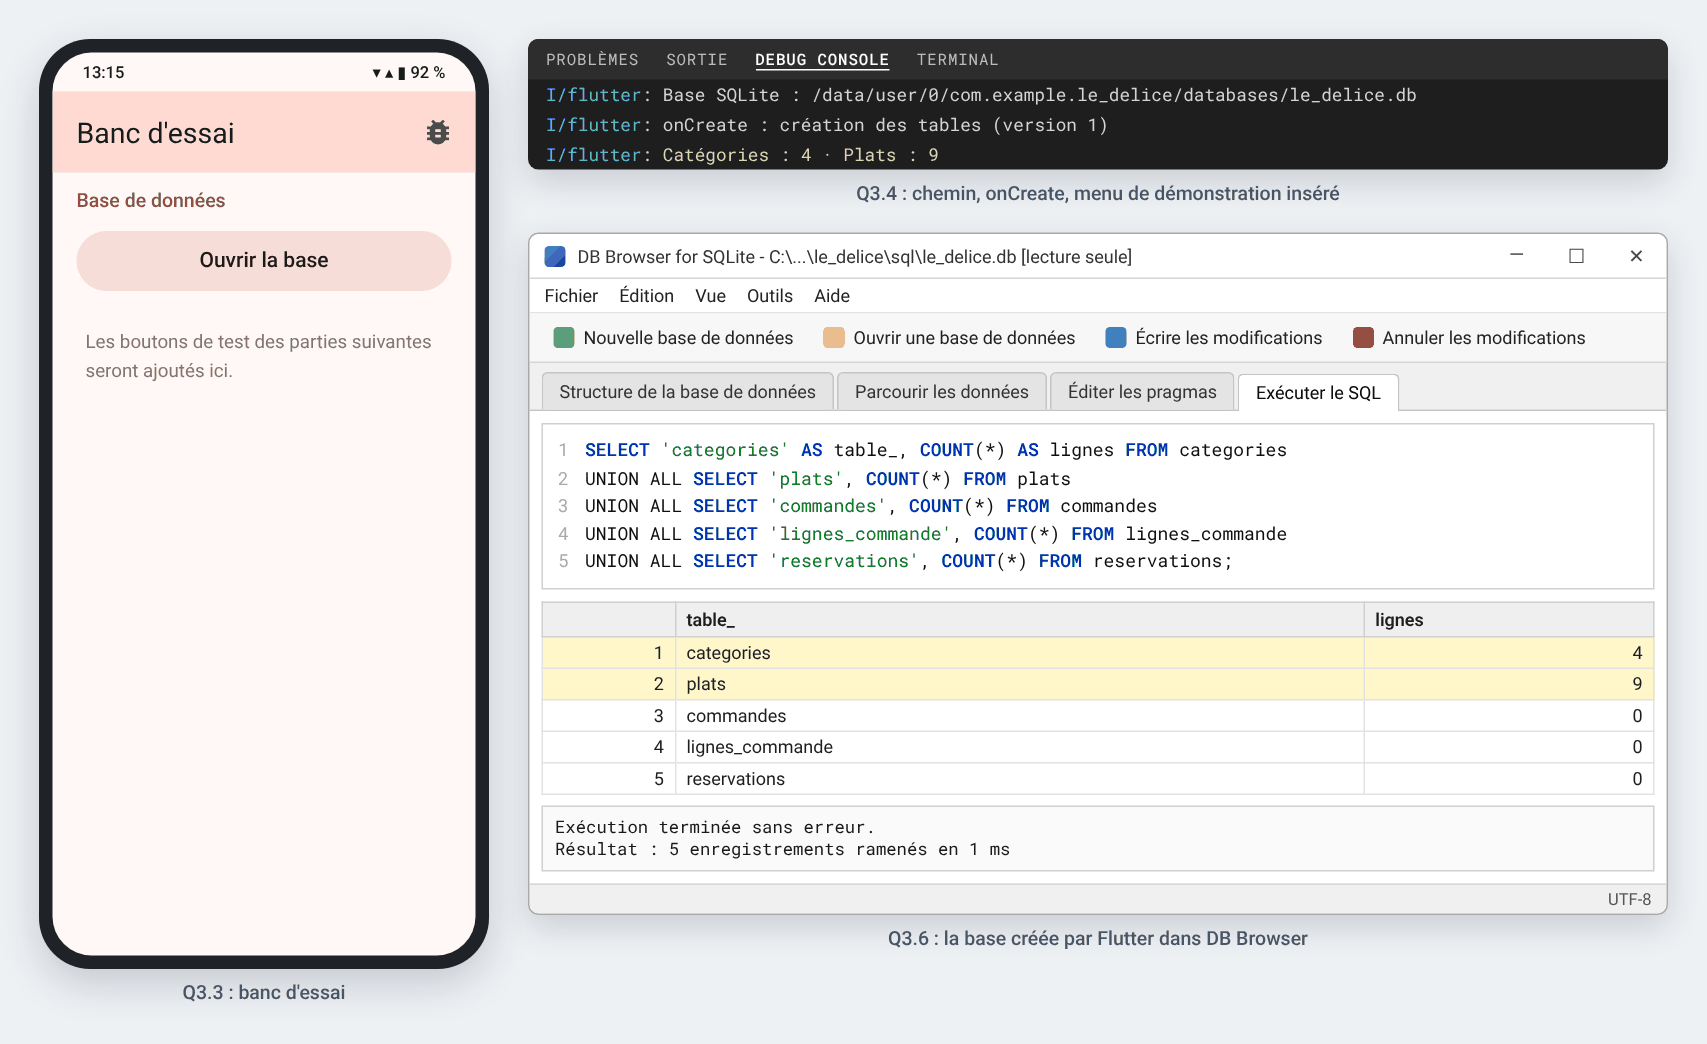The width and height of the screenshot is (1707, 1044).
Task: Tap the phone battery status icon
Action: click(402, 73)
